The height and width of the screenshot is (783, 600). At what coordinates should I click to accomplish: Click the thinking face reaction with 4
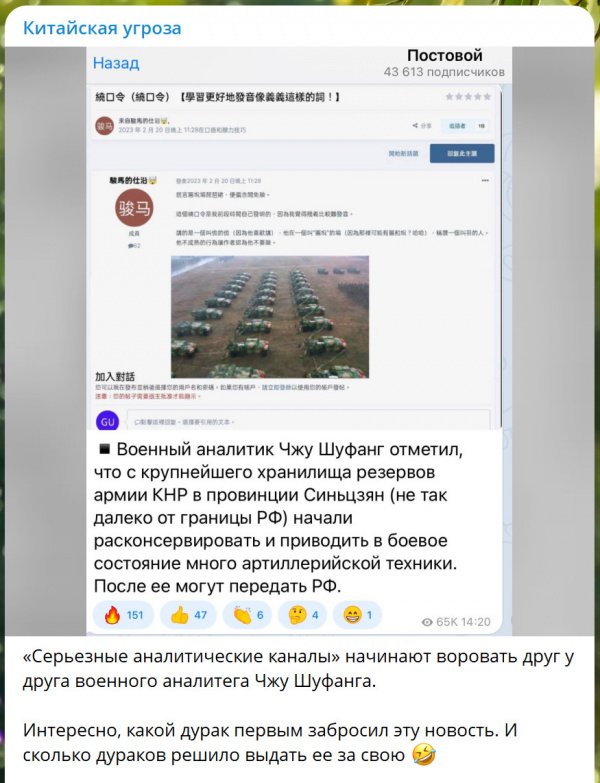302,615
